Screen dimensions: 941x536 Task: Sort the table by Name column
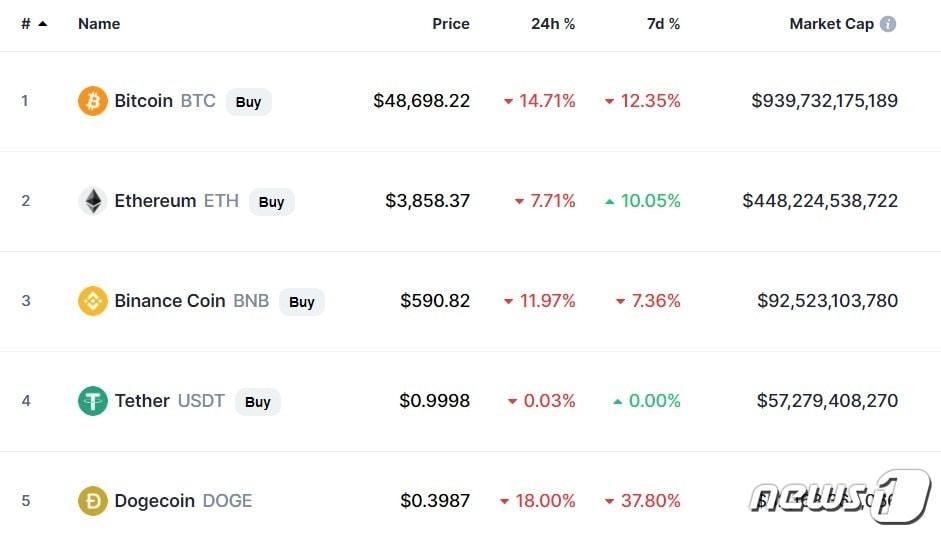tap(99, 24)
